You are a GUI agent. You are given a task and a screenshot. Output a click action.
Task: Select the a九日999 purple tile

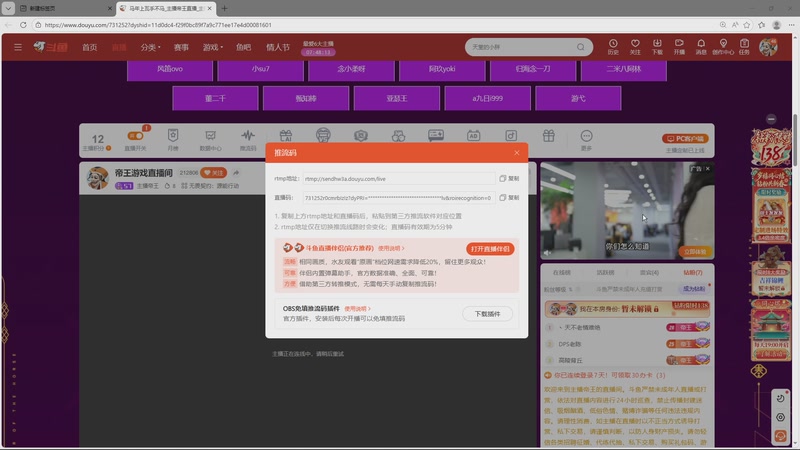pyautogui.click(x=487, y=98)
